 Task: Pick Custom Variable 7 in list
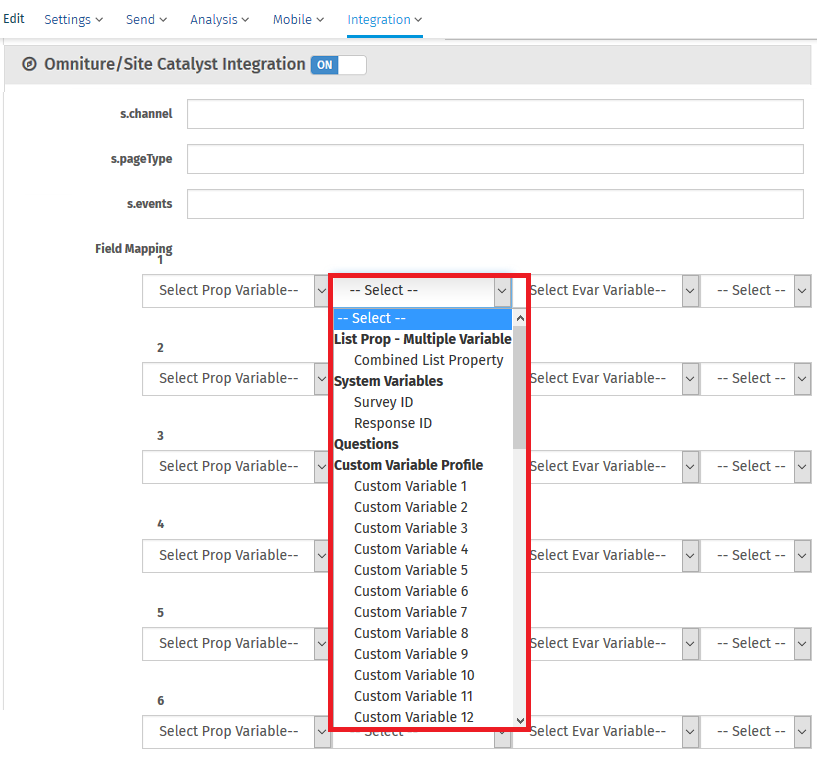point(410,612)
